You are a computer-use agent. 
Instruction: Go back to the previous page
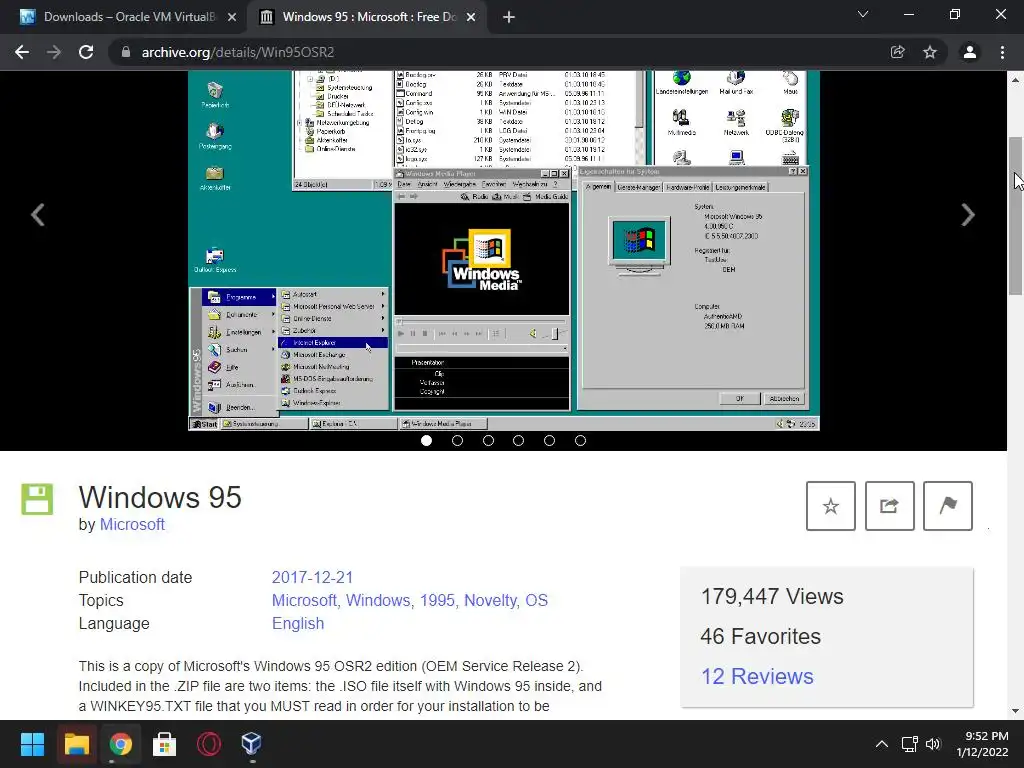pyautogui.click(x=22, y=52)
